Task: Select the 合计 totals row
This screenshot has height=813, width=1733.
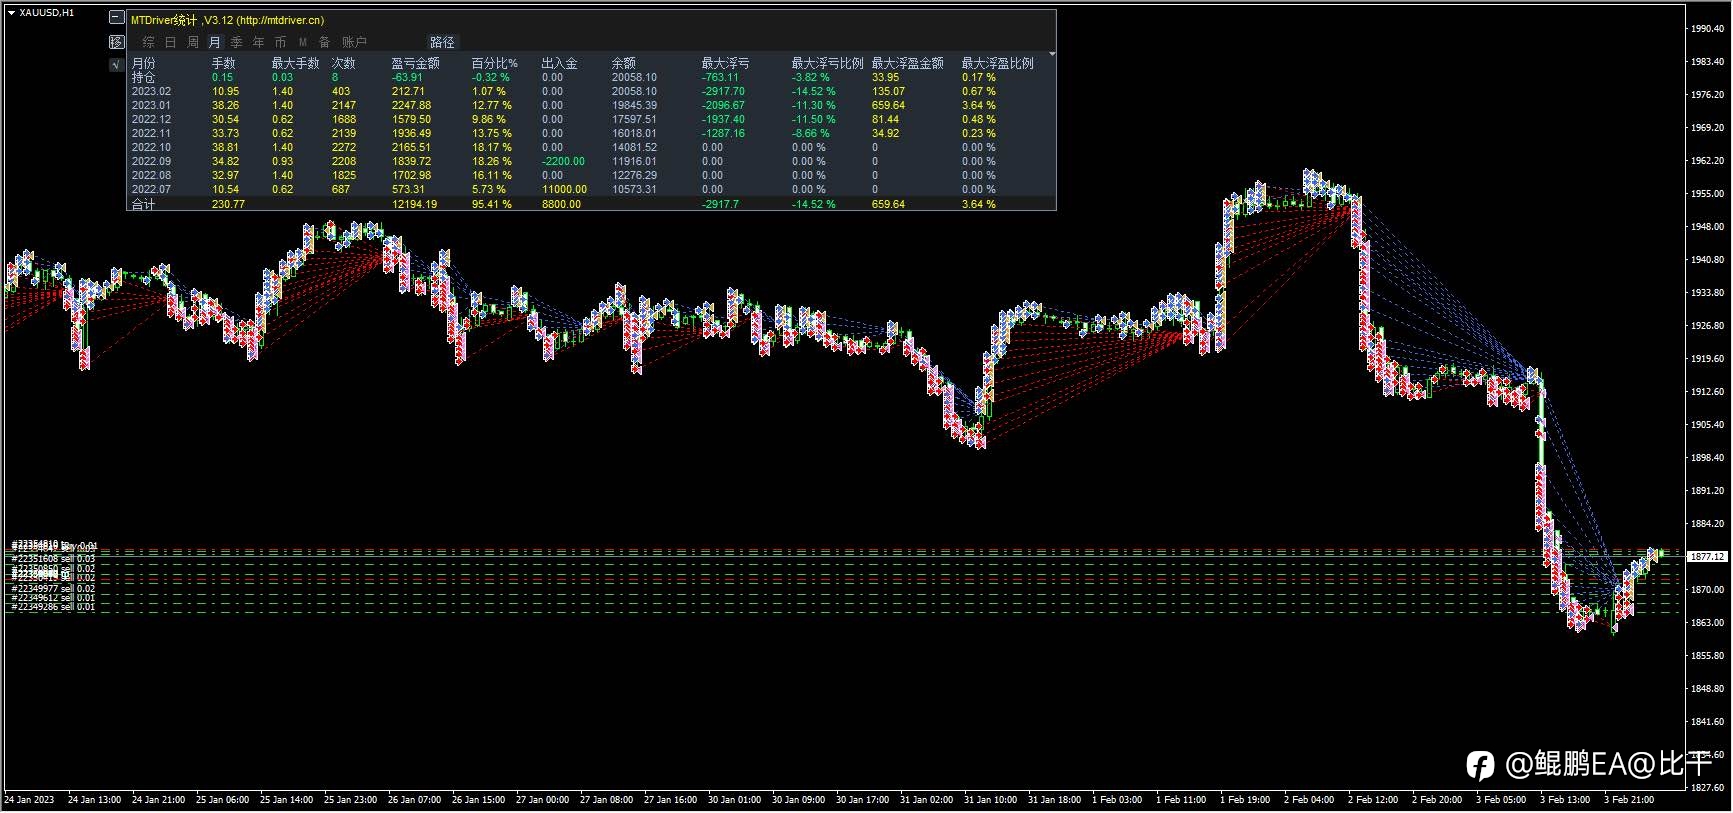Action: (x=591, y=204)
